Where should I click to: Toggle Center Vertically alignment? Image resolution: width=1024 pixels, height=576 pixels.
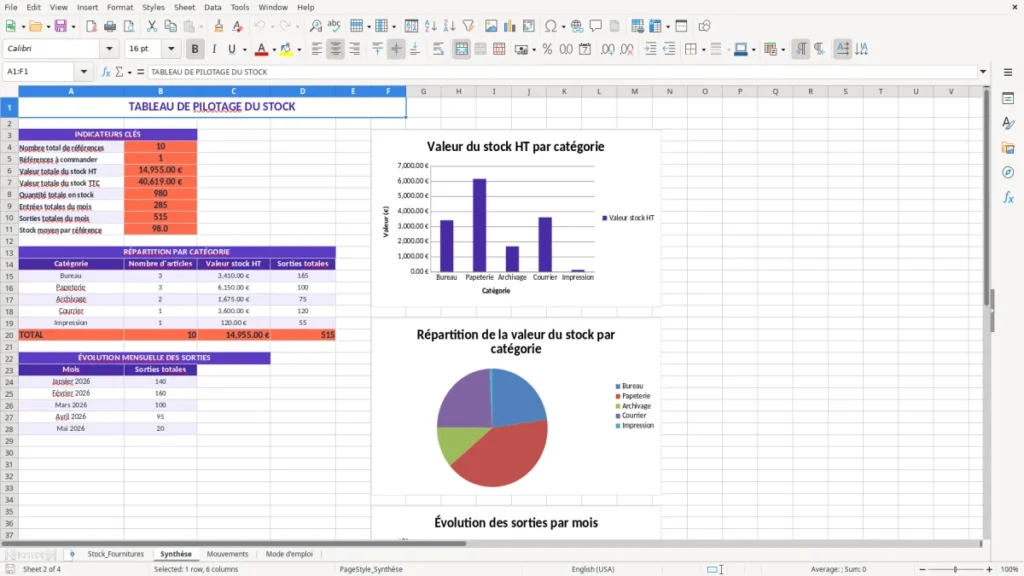point(396,49)
